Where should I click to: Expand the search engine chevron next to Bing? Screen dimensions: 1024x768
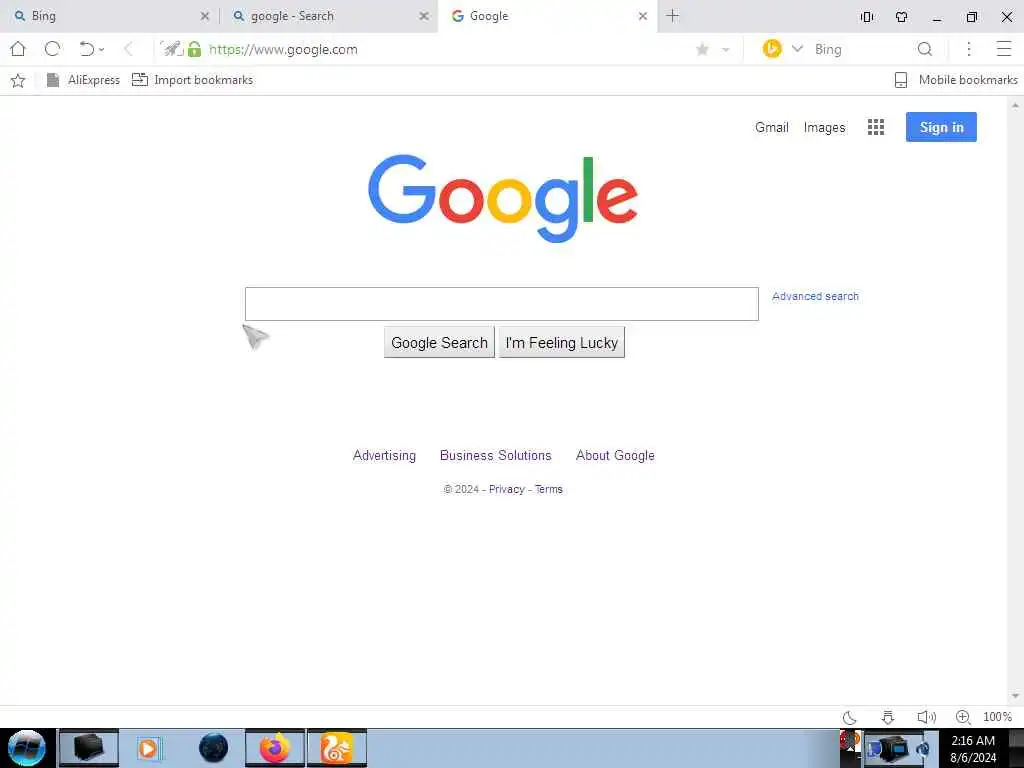coord(797,49)
